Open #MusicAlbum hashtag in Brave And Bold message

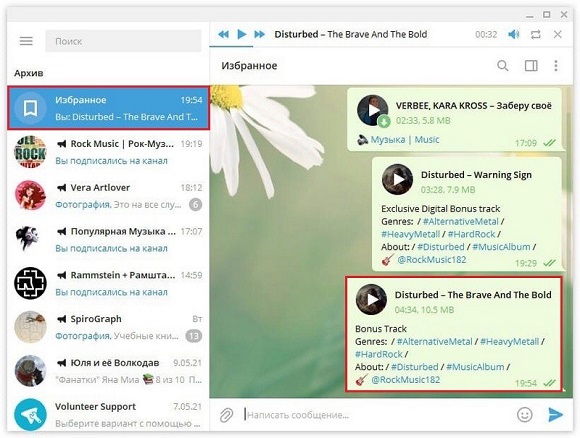click(x=475, y=367)
